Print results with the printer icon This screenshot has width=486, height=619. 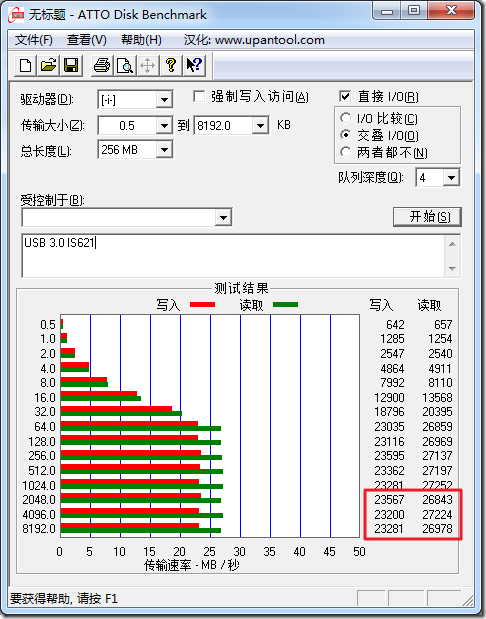click(102, 65)
